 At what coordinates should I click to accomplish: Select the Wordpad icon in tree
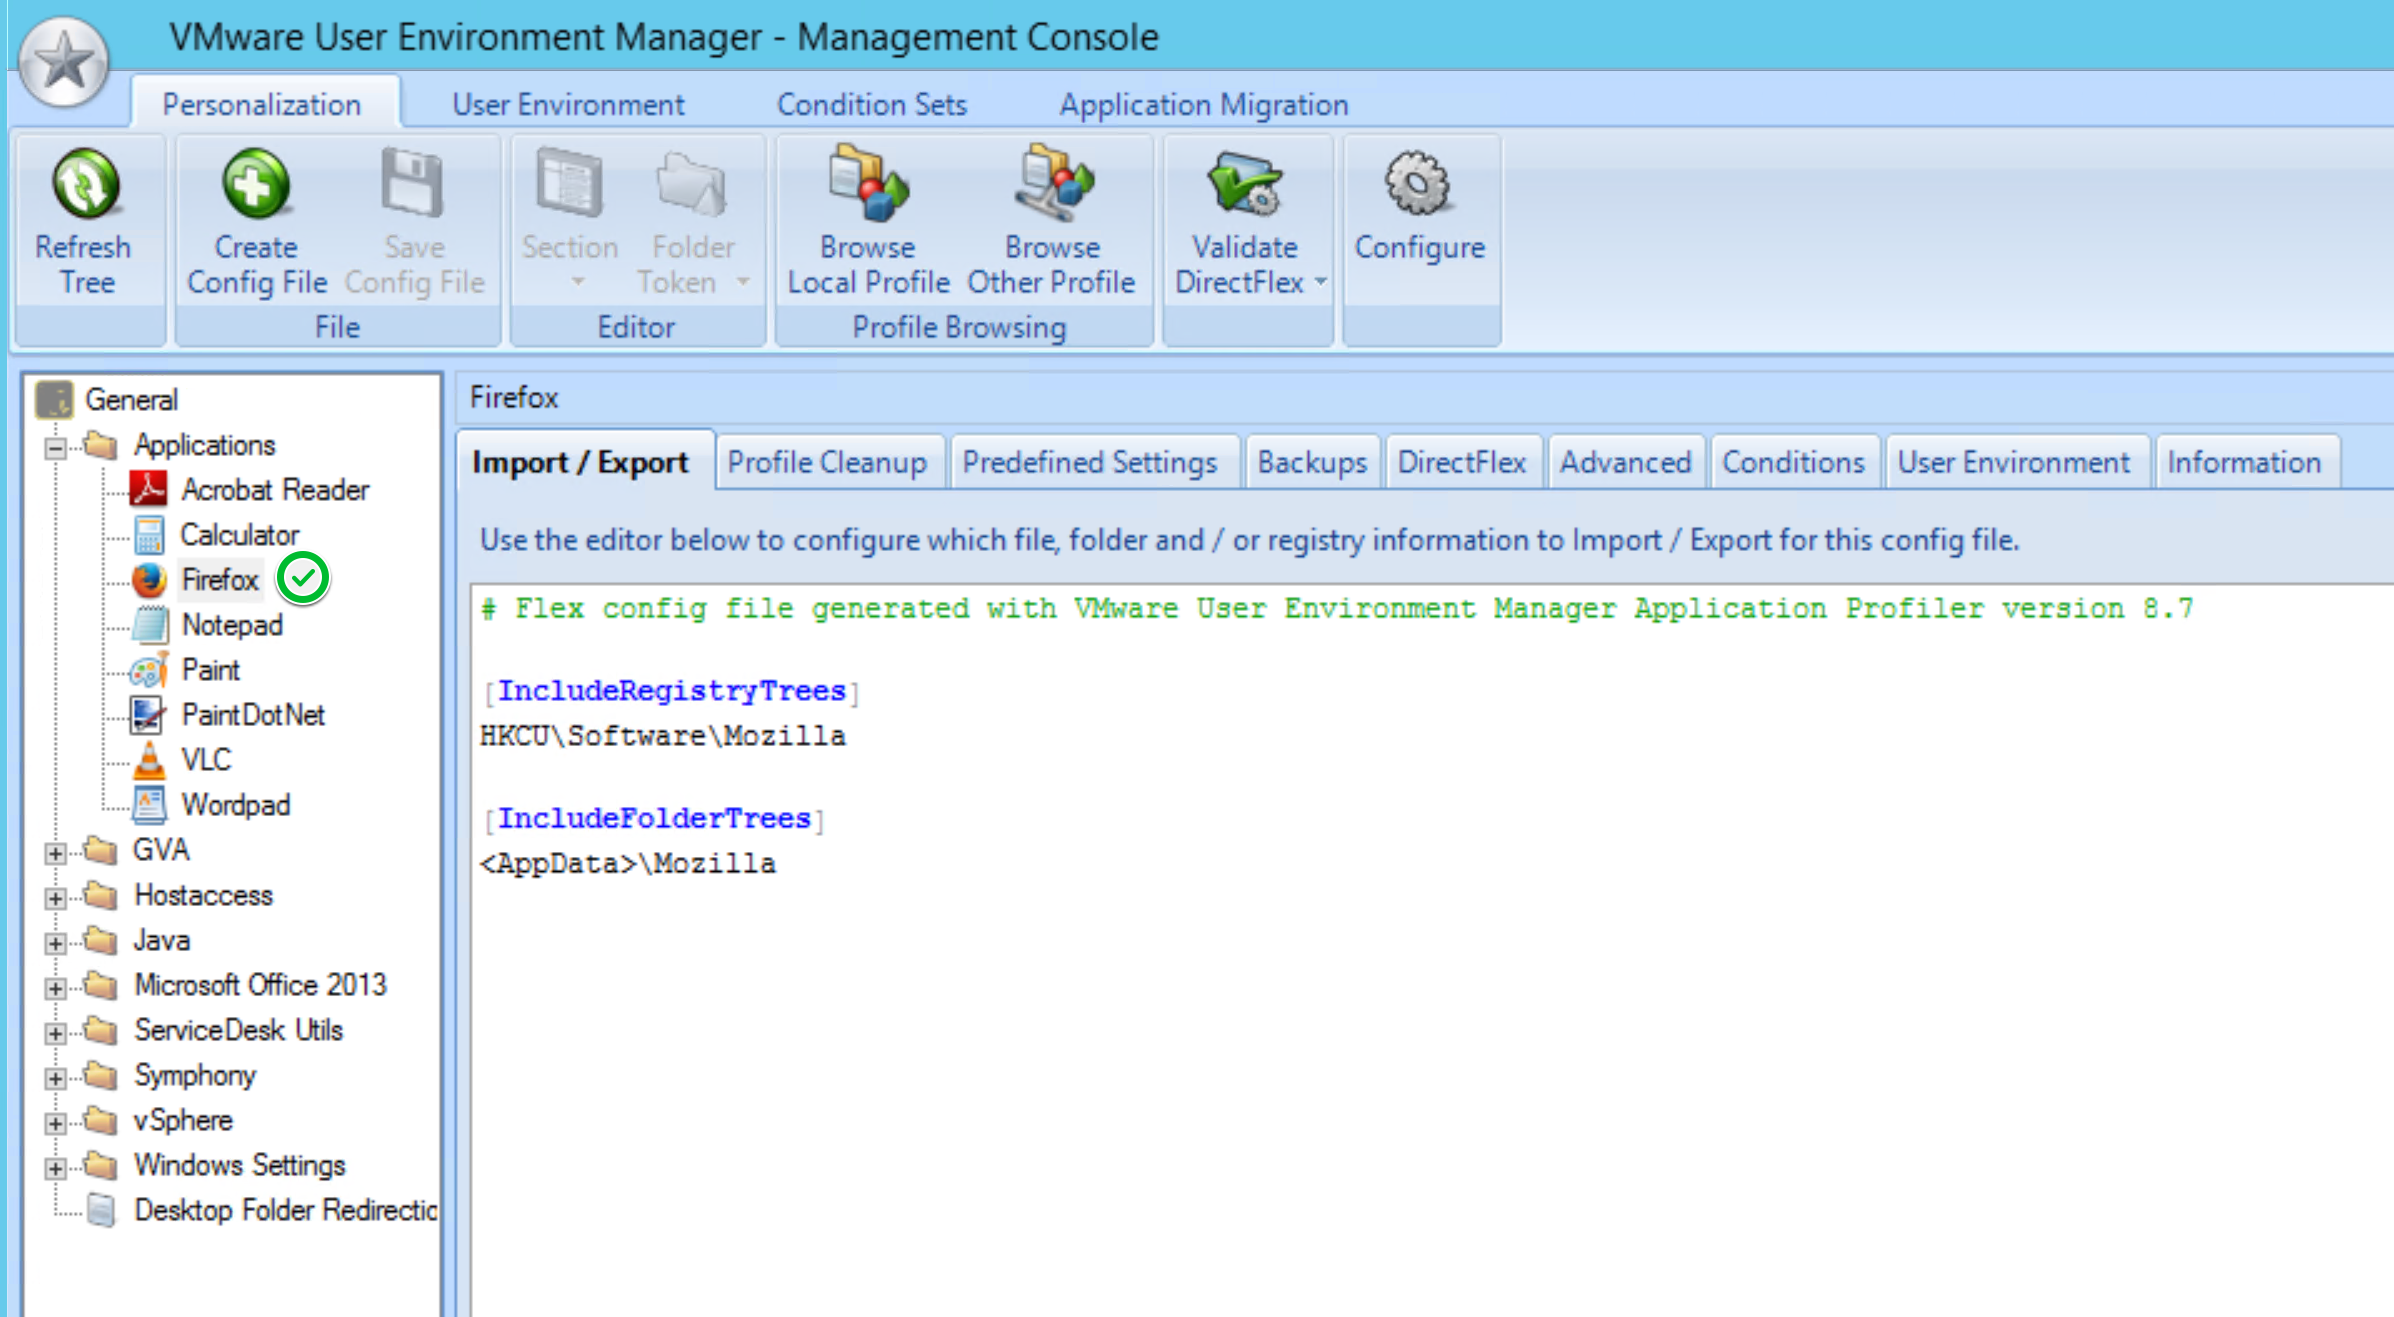(x=149, y=804)
